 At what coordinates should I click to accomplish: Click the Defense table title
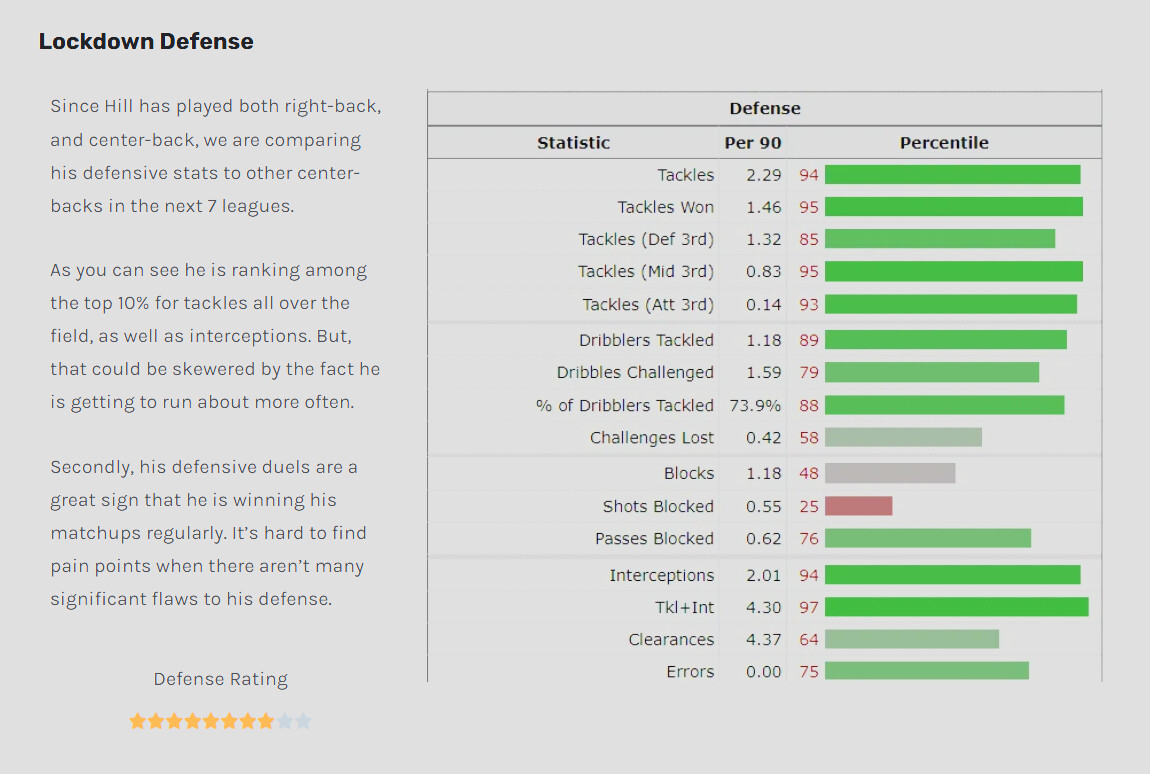(x=764, y=109)
